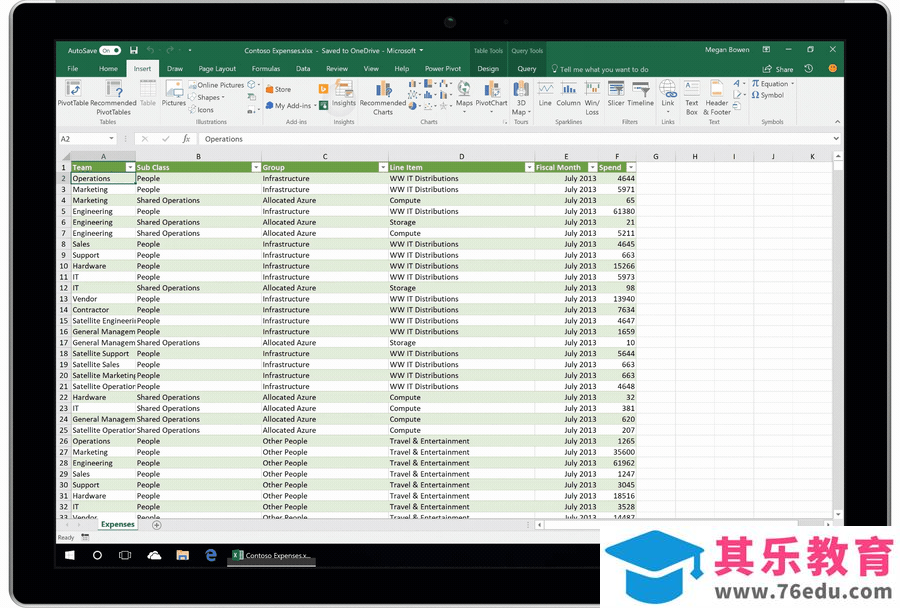Insert a hyperlink with Link

[668, 94]
